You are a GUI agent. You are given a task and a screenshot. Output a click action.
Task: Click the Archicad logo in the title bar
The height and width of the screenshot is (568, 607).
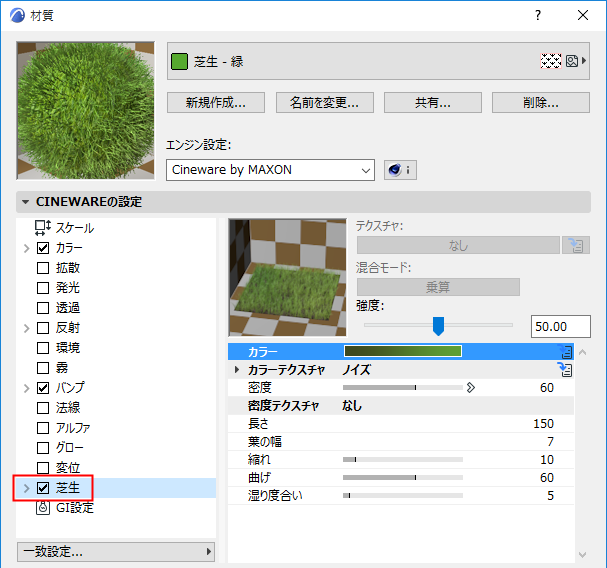tap(17, 15)
